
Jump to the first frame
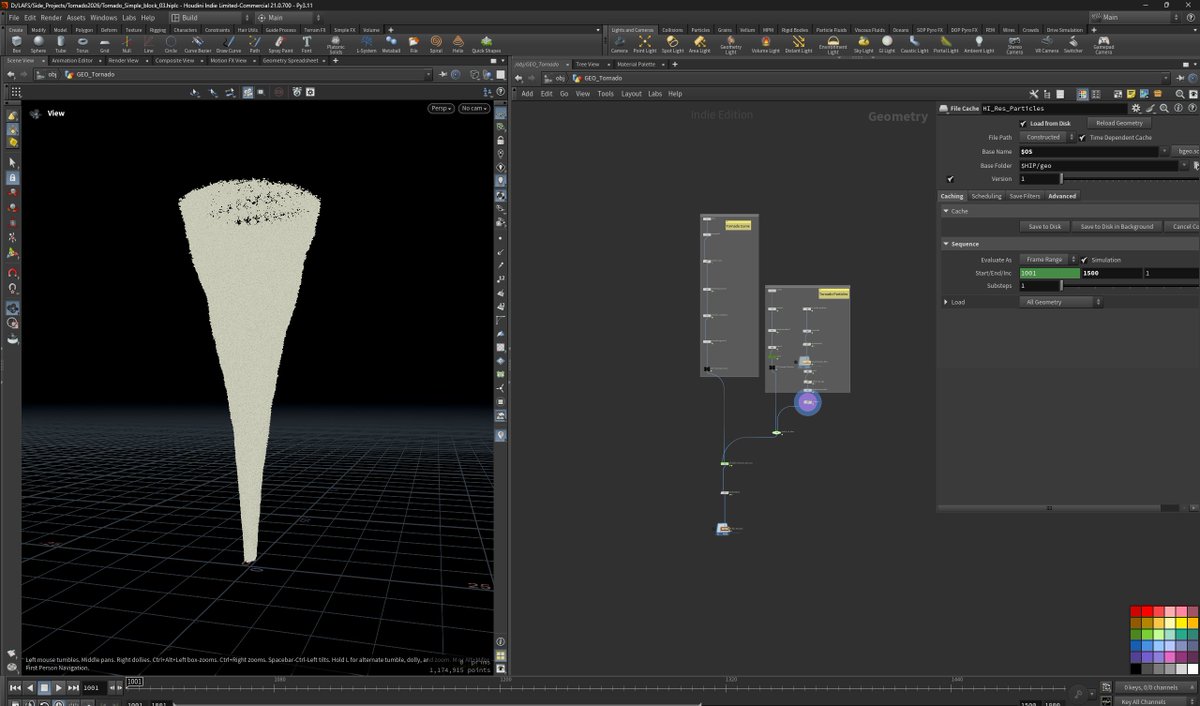tap(15, 688)
